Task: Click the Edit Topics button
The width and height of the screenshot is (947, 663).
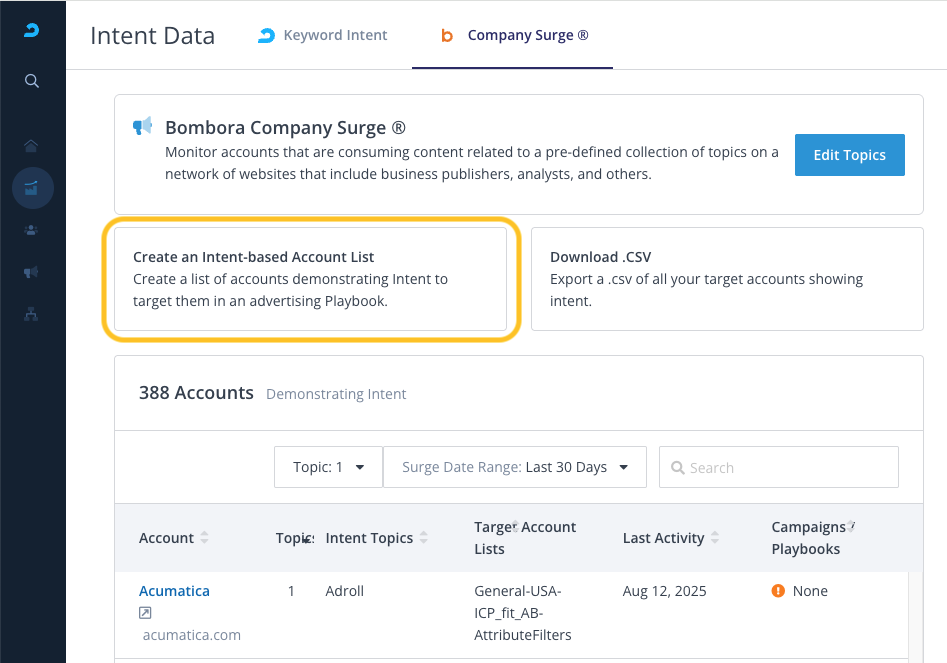Action: [x=849, y=155]
